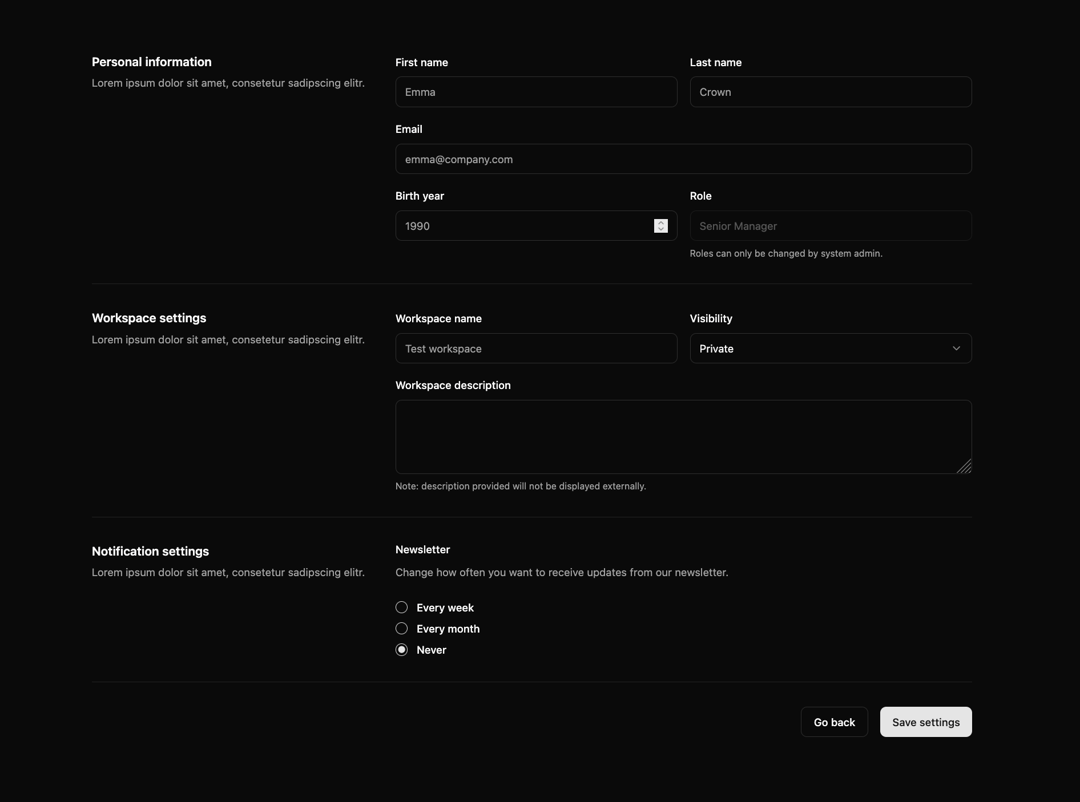
Task: Click the Workspace settings heading
Action: pyautogui.click(x=149, y=318)
